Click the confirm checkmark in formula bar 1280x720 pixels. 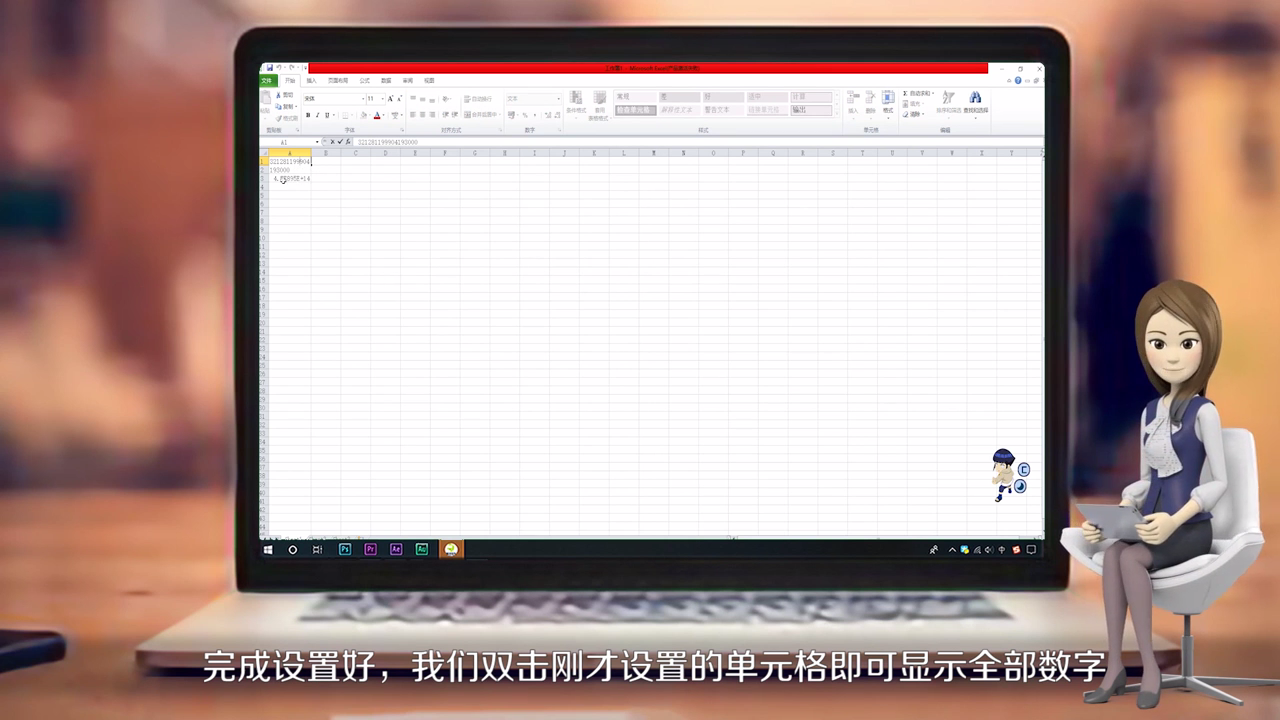coord(340,142)
